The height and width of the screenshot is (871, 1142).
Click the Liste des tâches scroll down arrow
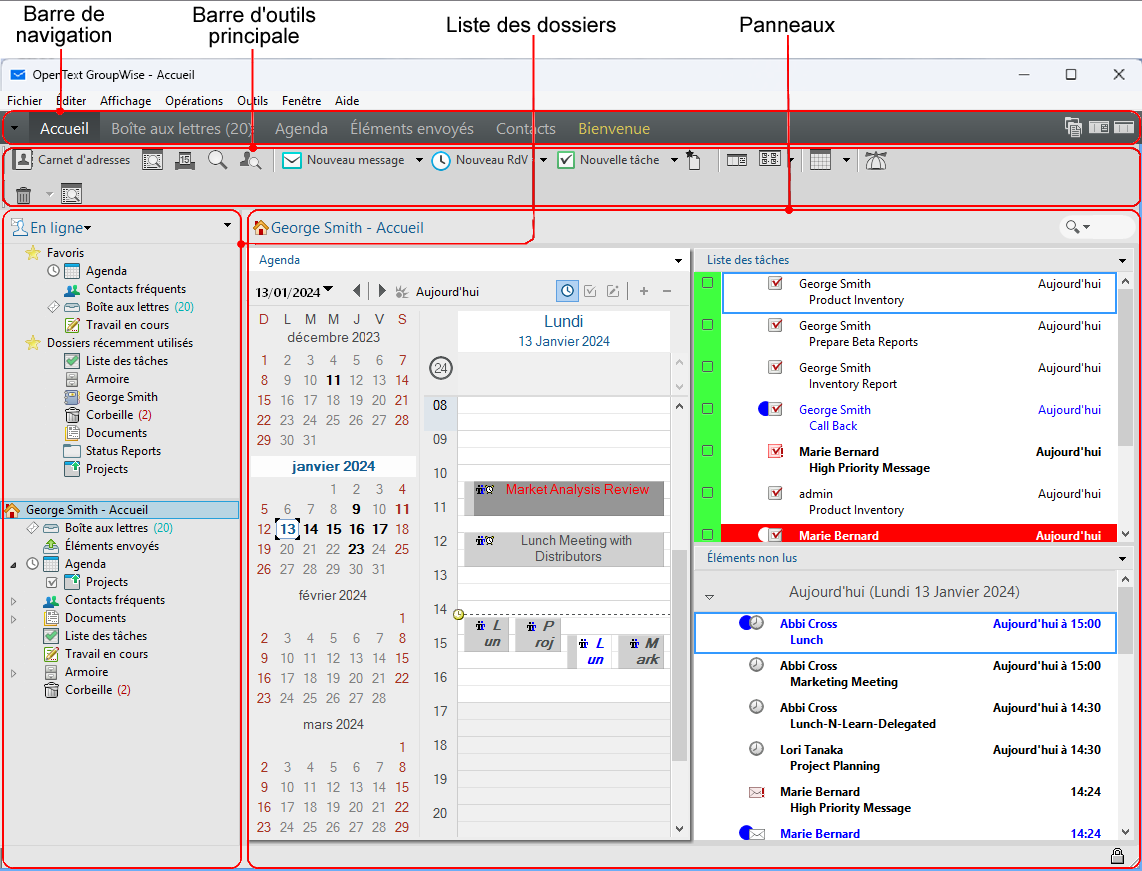click(x=1125, y=534)
